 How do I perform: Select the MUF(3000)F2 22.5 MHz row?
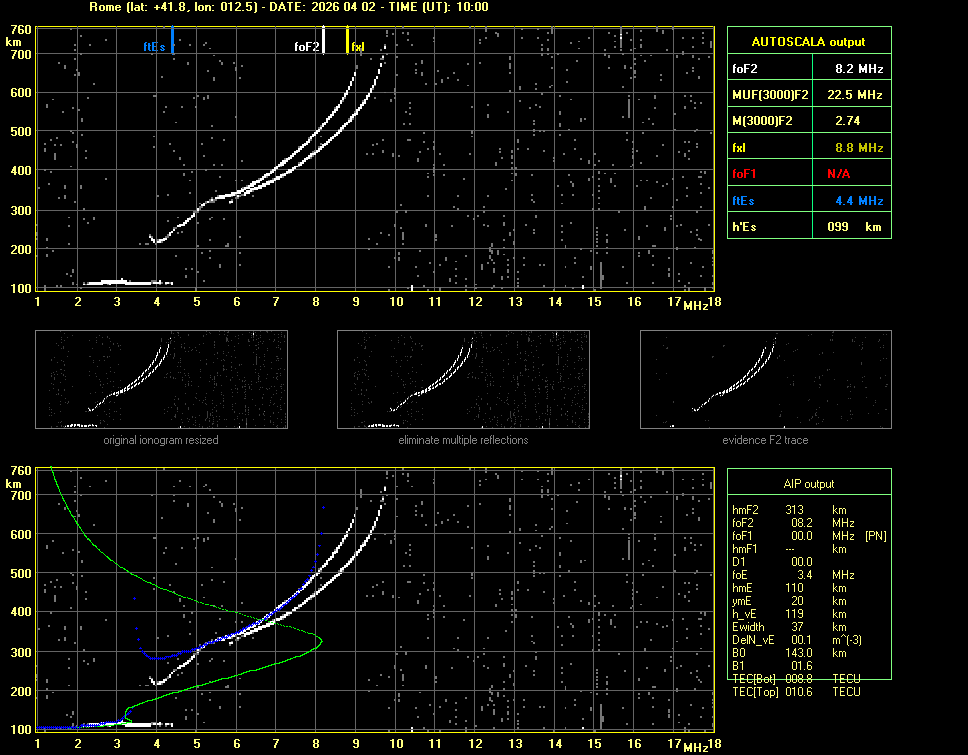[808, 95]
